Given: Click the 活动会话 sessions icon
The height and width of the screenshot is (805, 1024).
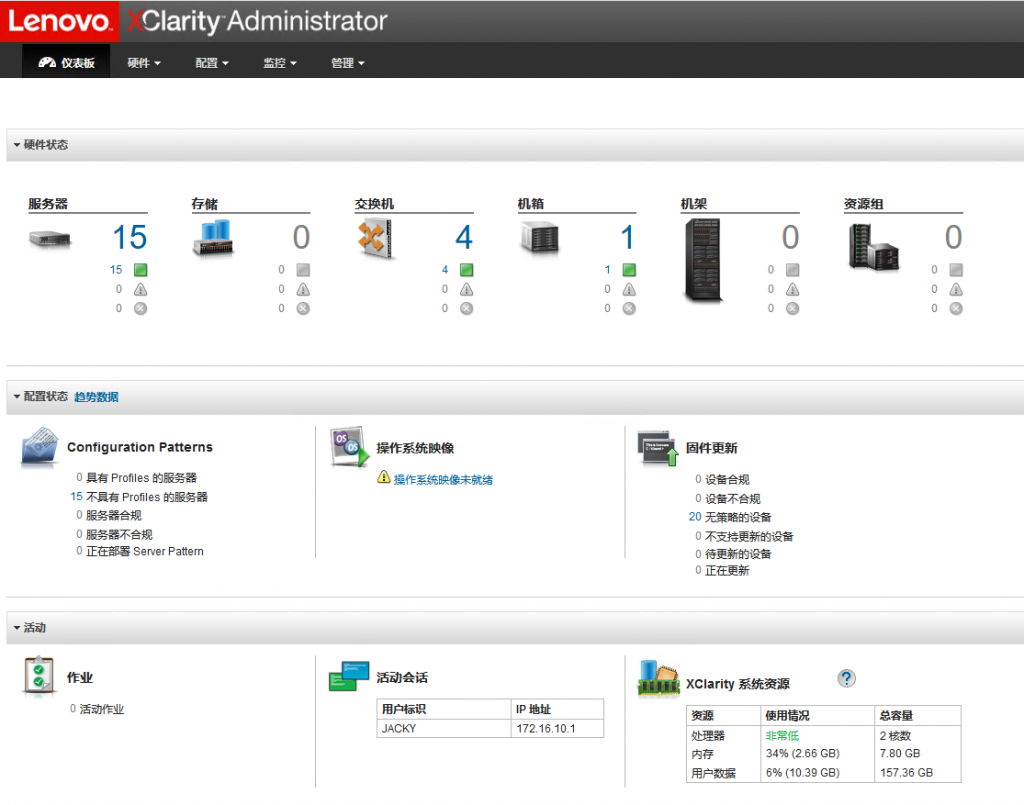Looking at the screenshot, I should click(x=349, y=676).
